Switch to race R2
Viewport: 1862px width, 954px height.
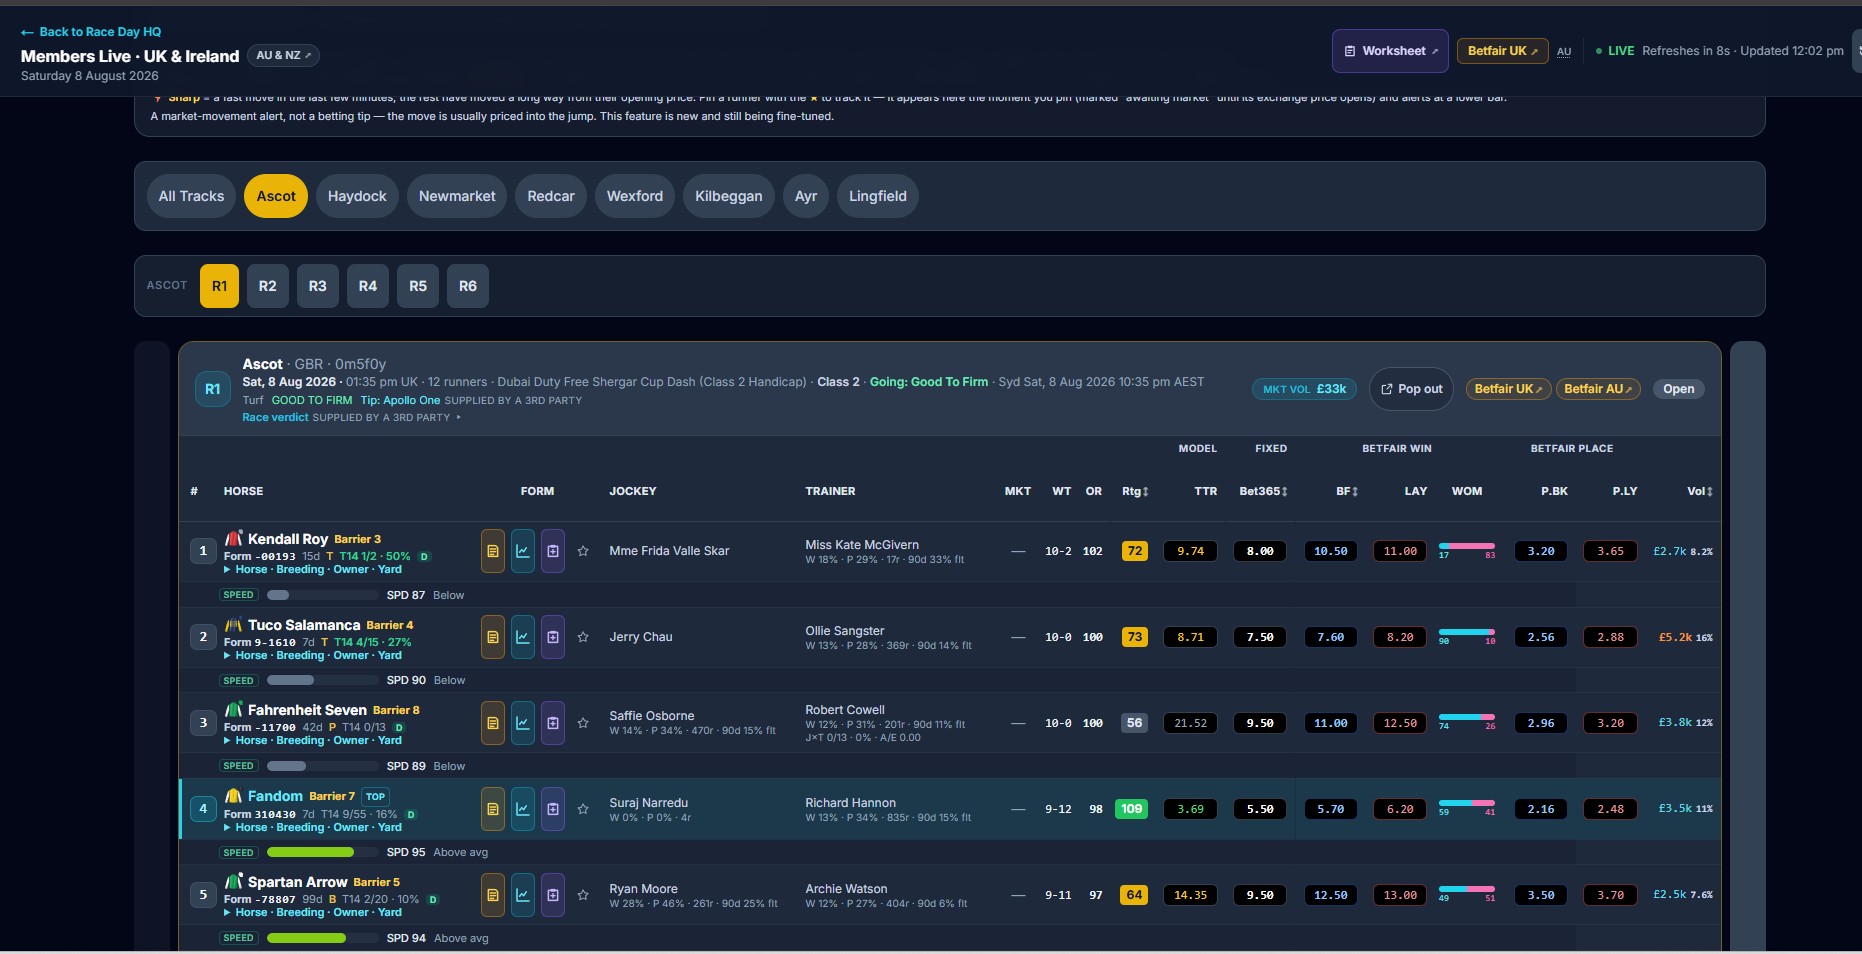point(268,286)
